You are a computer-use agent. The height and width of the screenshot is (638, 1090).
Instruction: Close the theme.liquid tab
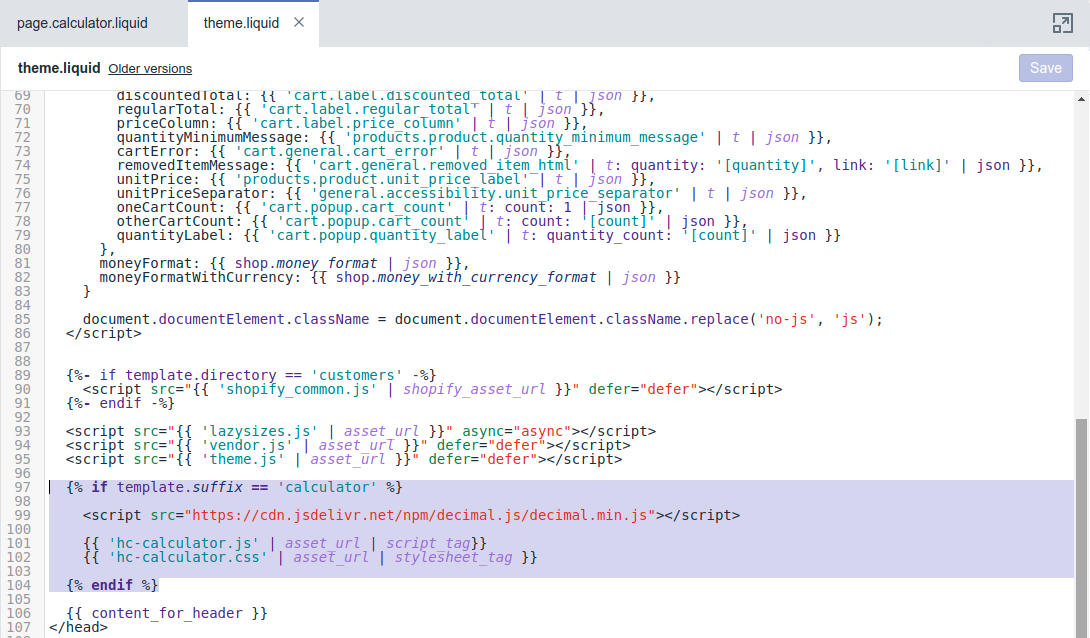[299, 23]
